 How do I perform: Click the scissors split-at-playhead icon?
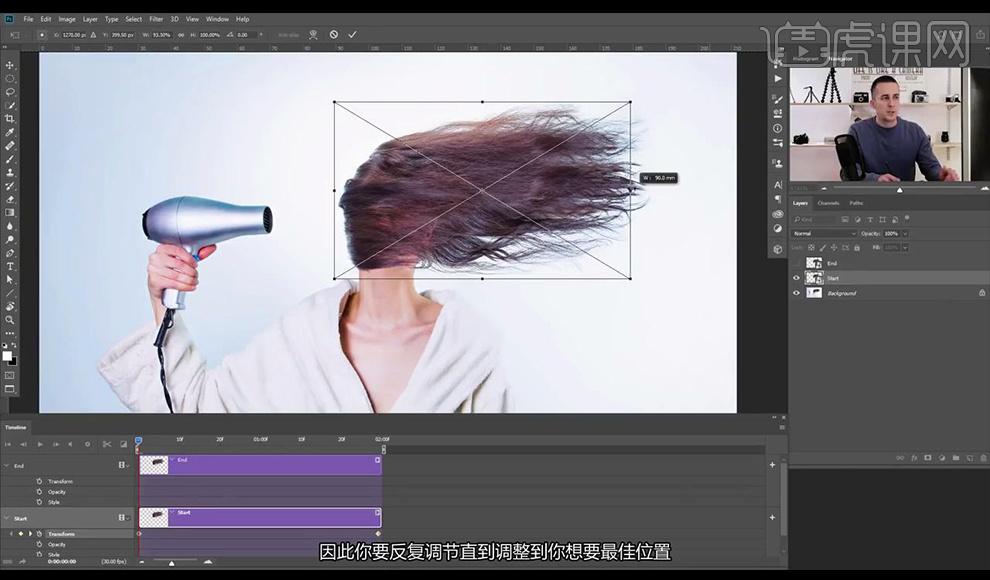[107, 444]
